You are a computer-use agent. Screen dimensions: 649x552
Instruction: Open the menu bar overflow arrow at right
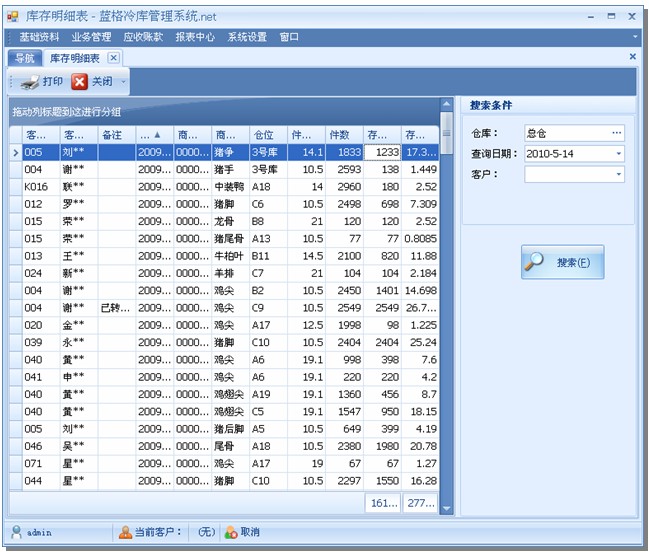click(x=635, y=37)
